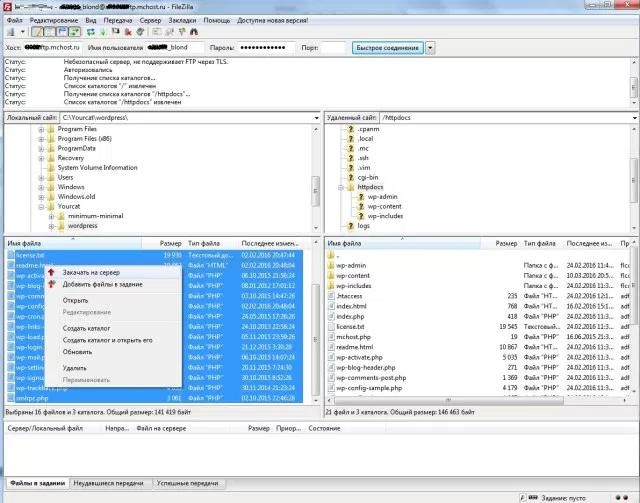This screenshot has width=640, height=503.
Task: Switch to Успешные передачи tab
Action: pyautogui.click(x=188, y=483)
